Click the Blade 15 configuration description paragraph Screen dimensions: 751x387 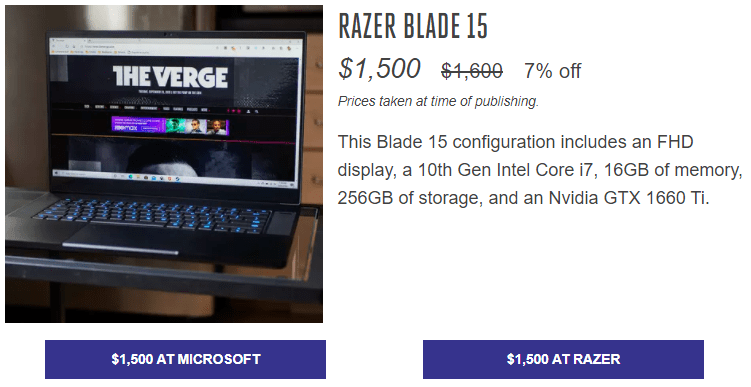540,170
